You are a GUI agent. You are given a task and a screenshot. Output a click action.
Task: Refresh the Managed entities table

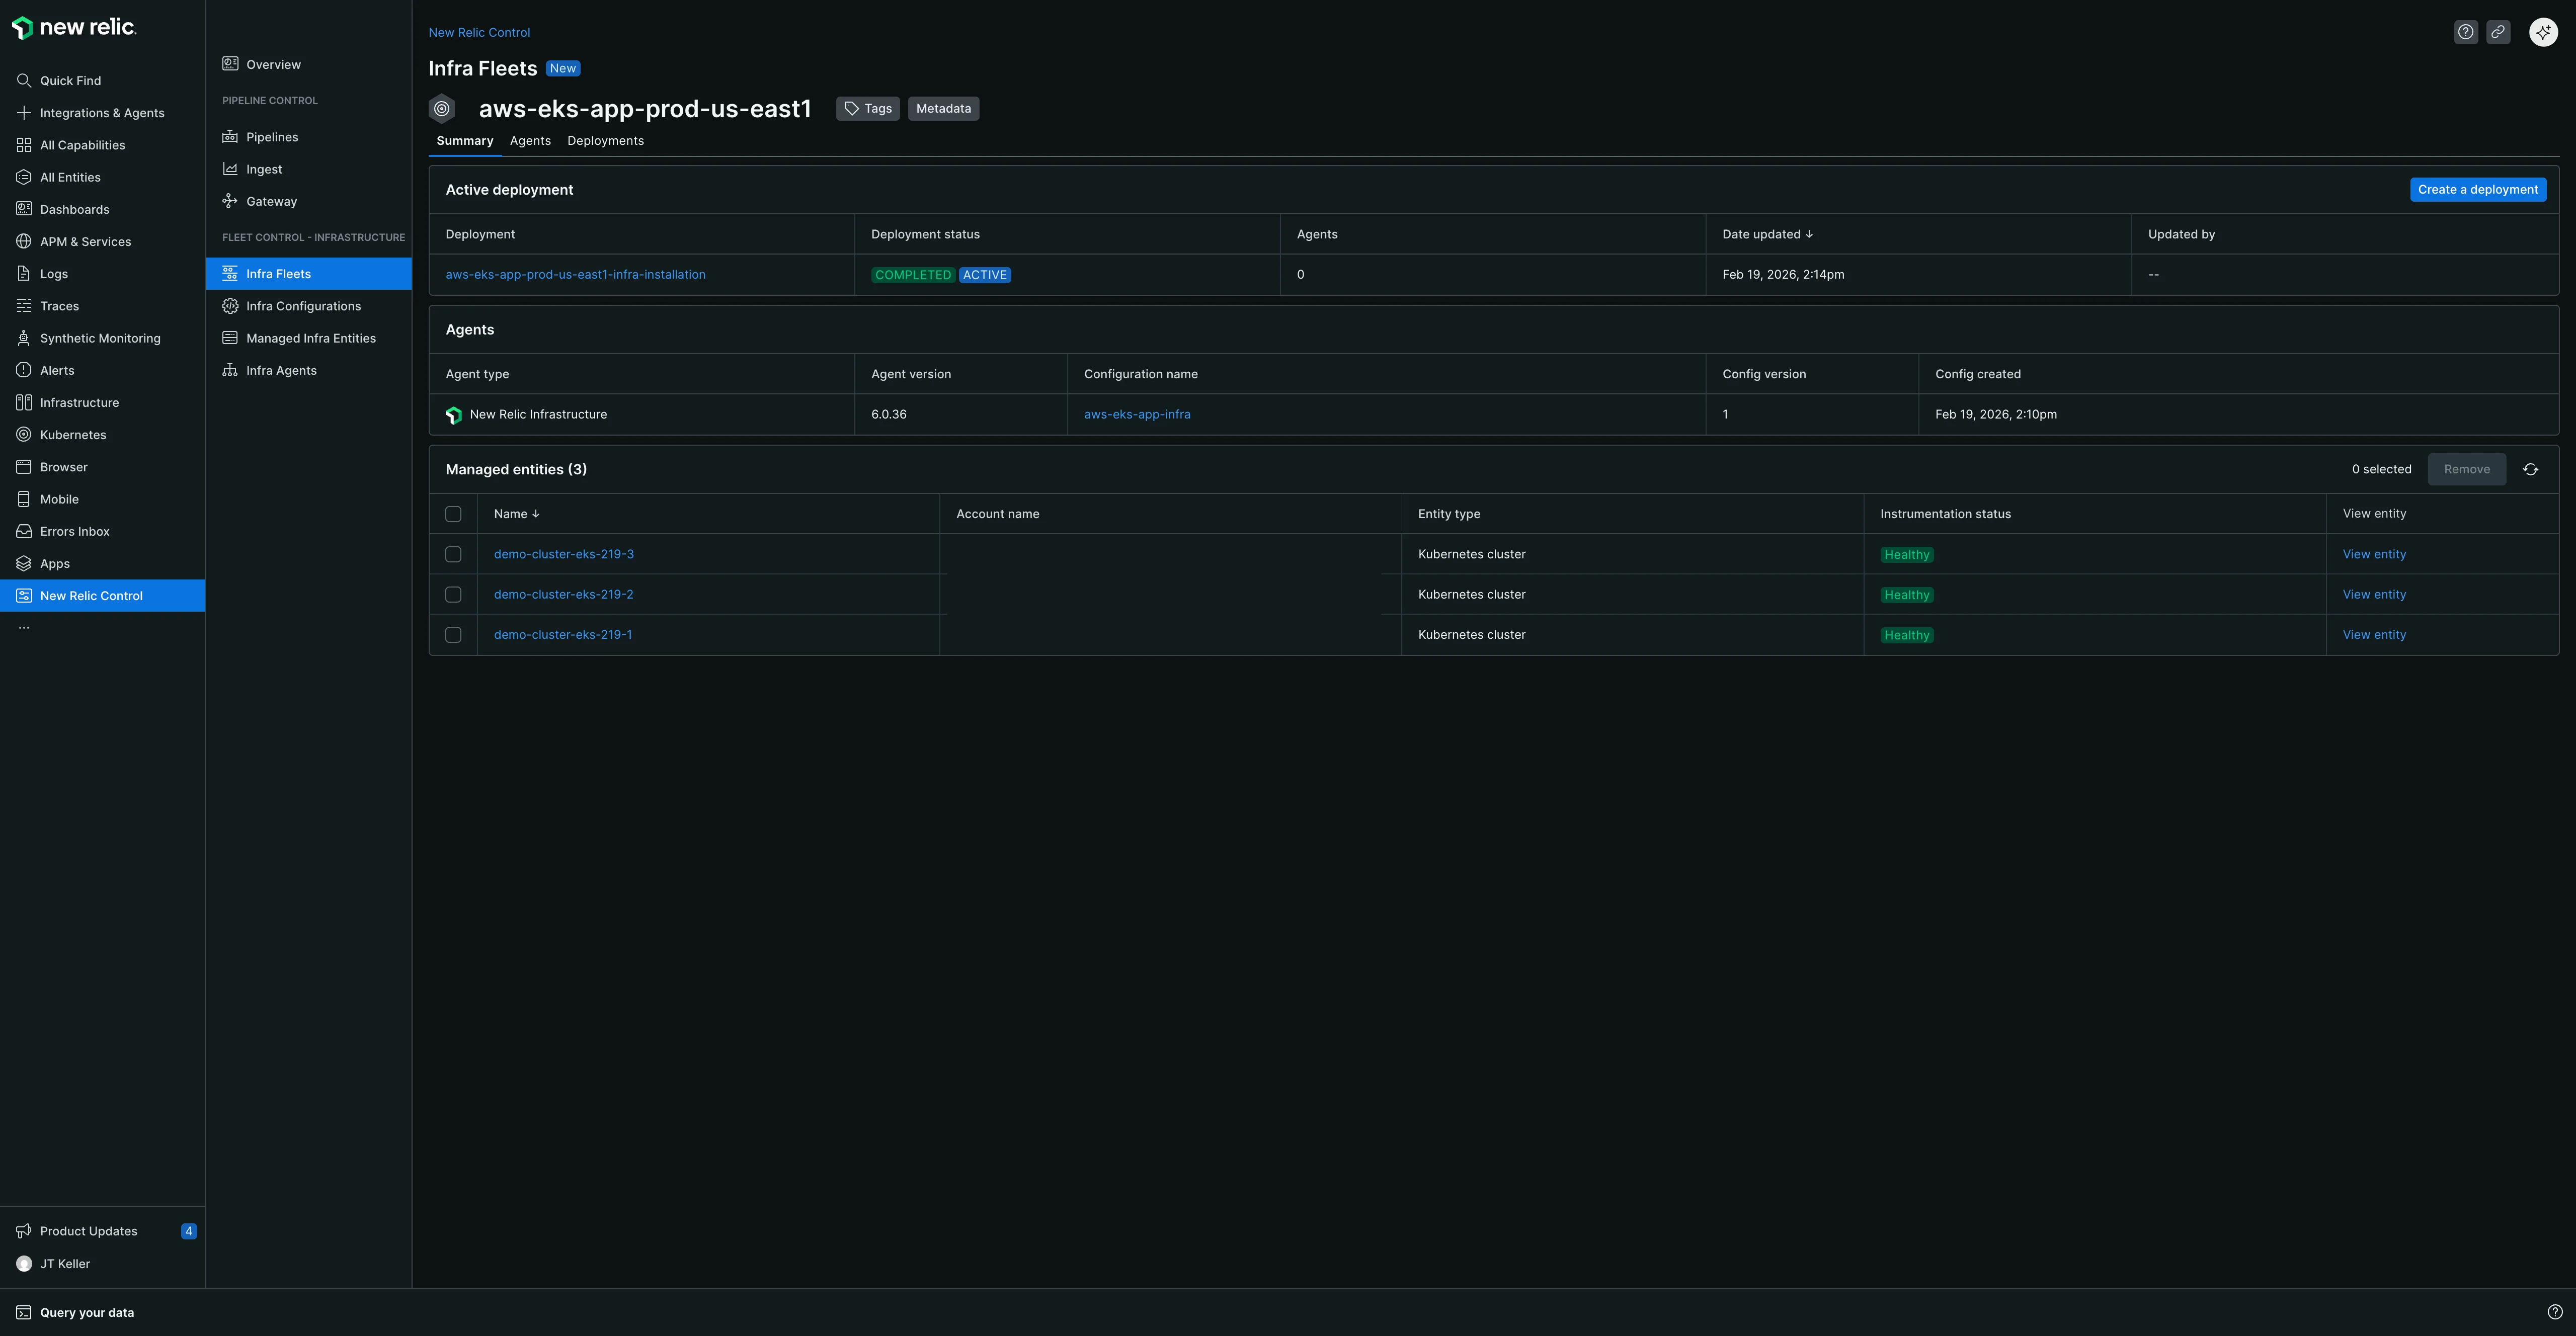tap(2531, 468)
